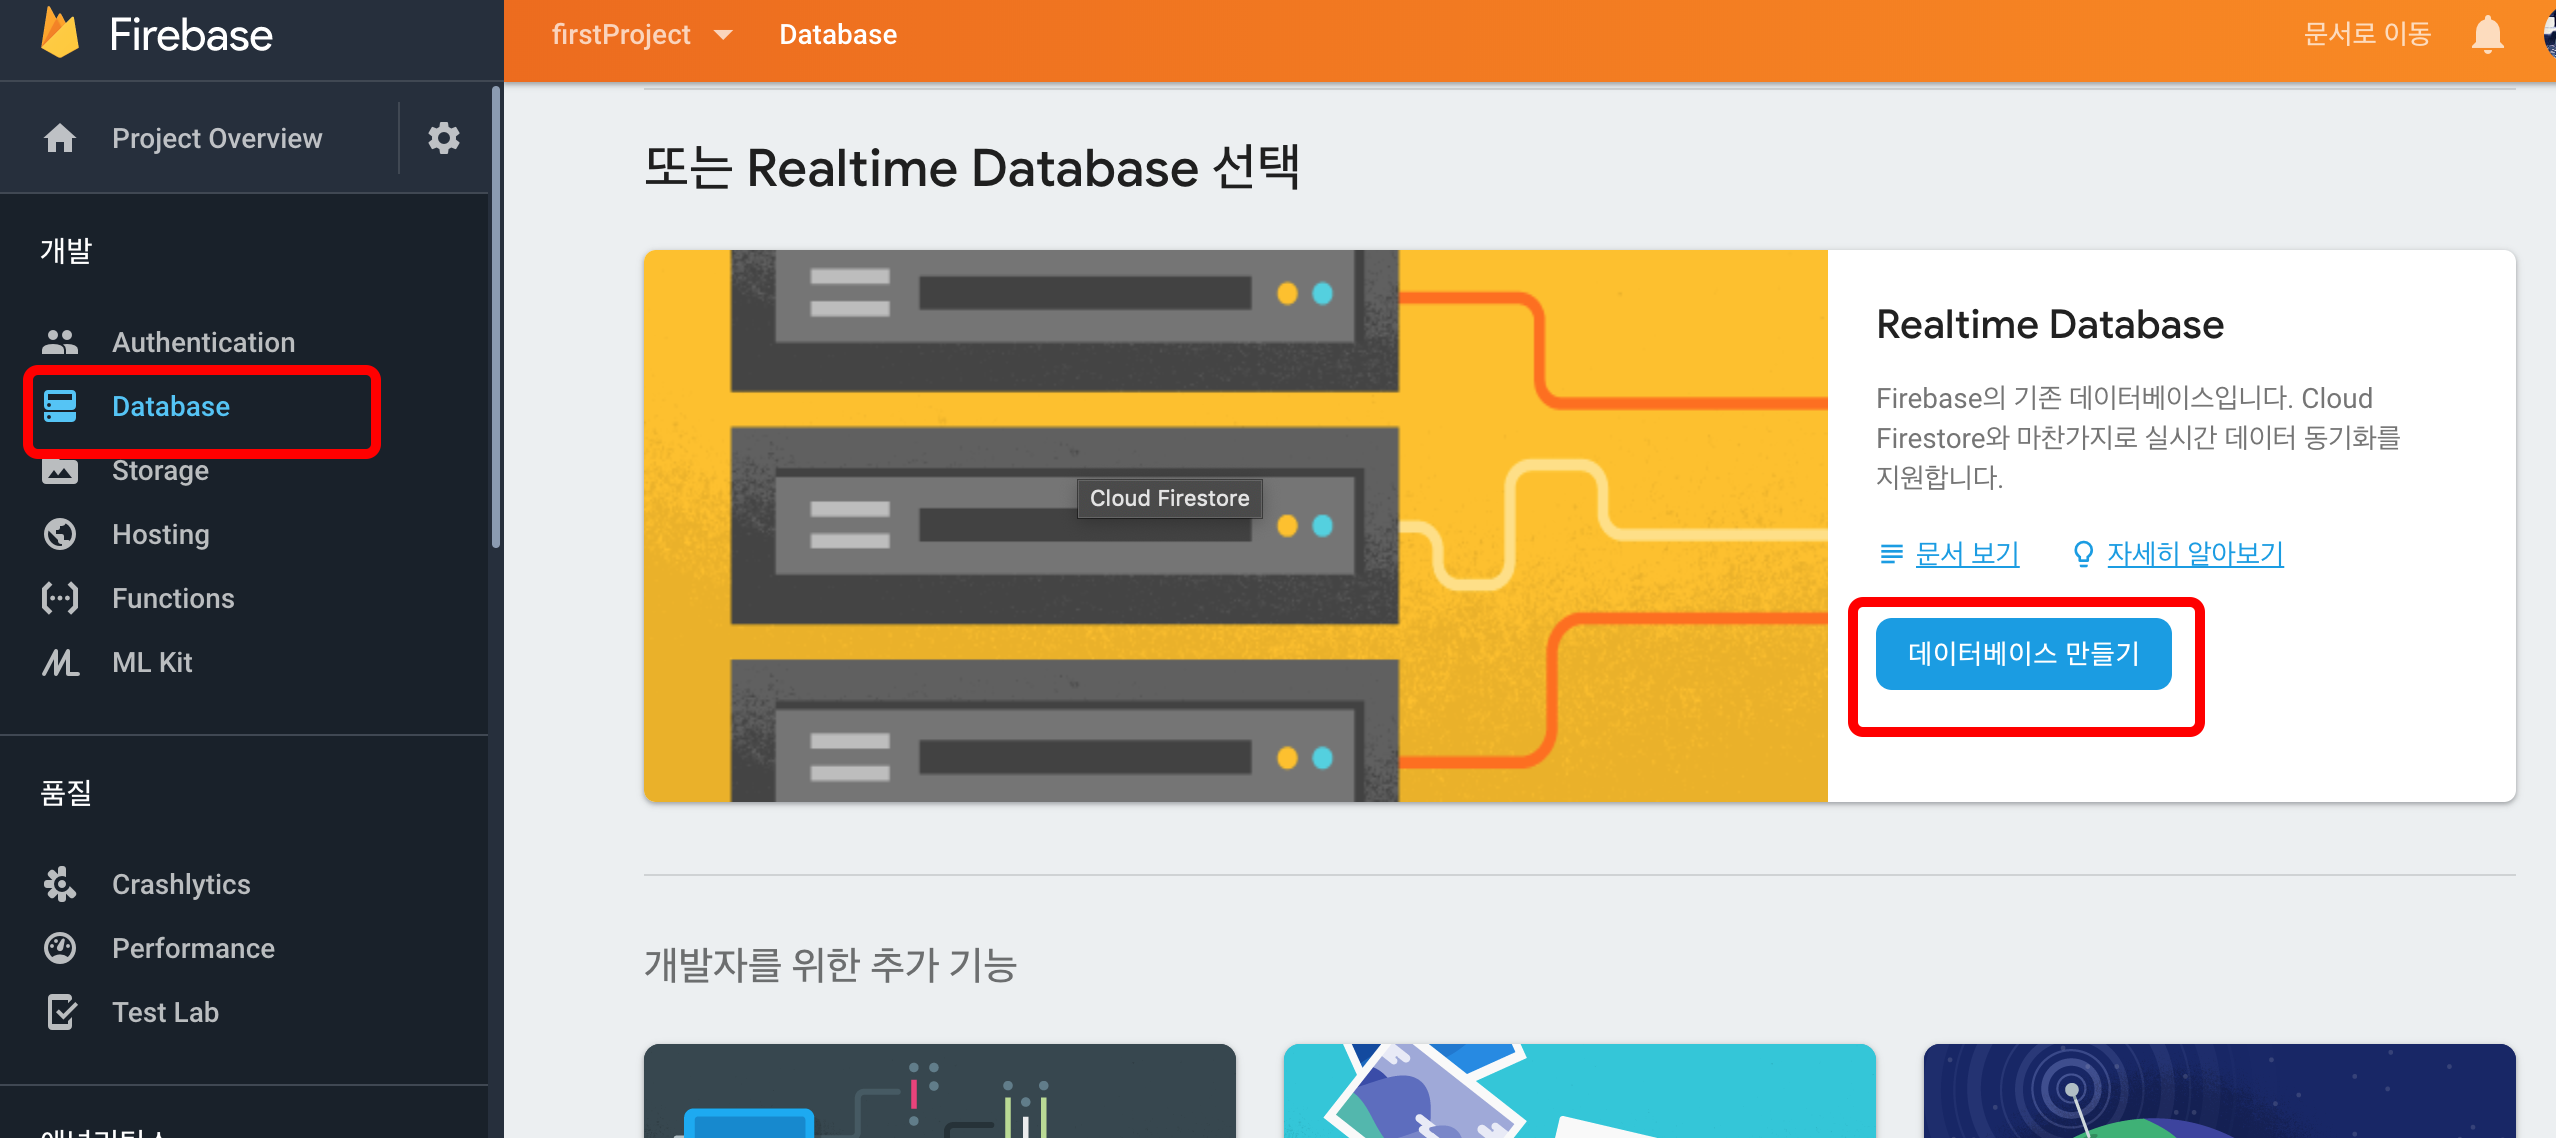Click the Performance gauge icon
Image resolution: width=2556 pixels, height=1138 pixels.
click(x=60, y=948)
